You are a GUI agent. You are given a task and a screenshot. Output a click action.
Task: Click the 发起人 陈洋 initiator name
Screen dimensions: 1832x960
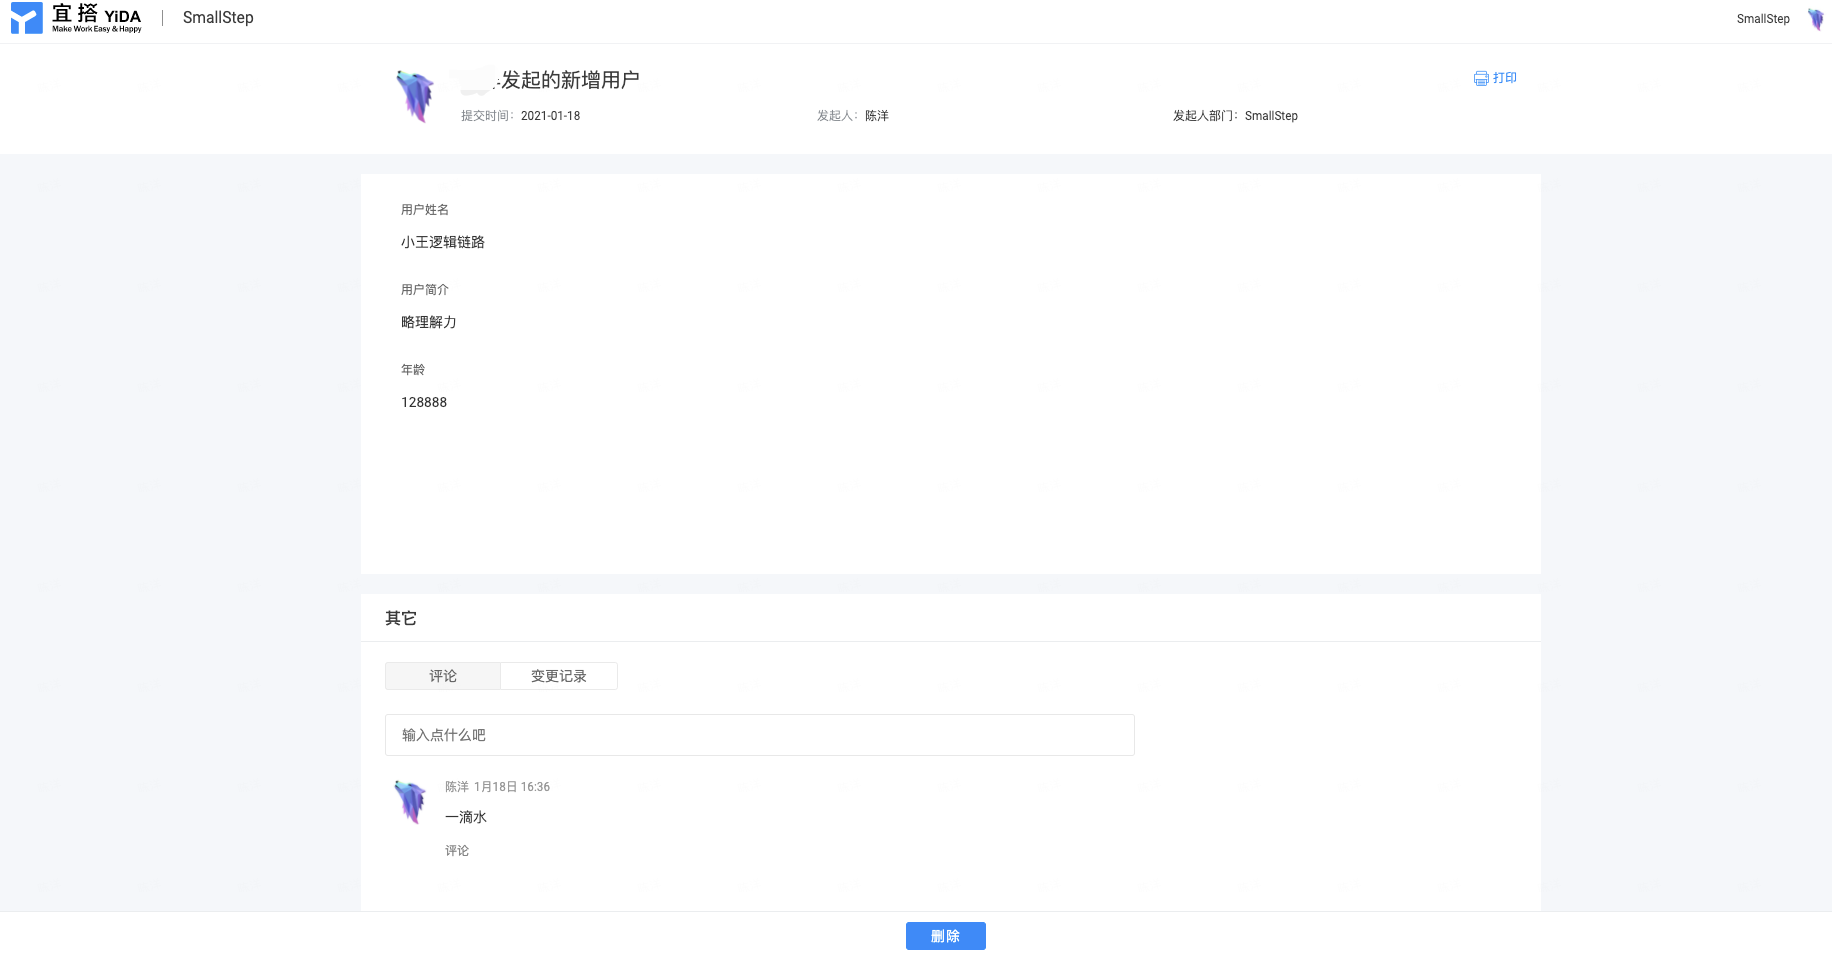point(877,116)
